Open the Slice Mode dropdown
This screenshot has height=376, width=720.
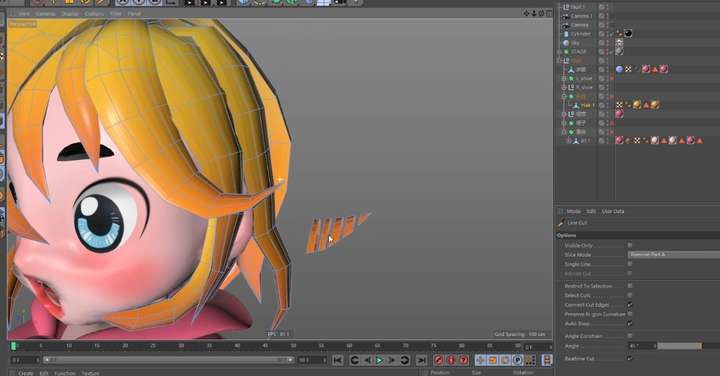point(674,254)
